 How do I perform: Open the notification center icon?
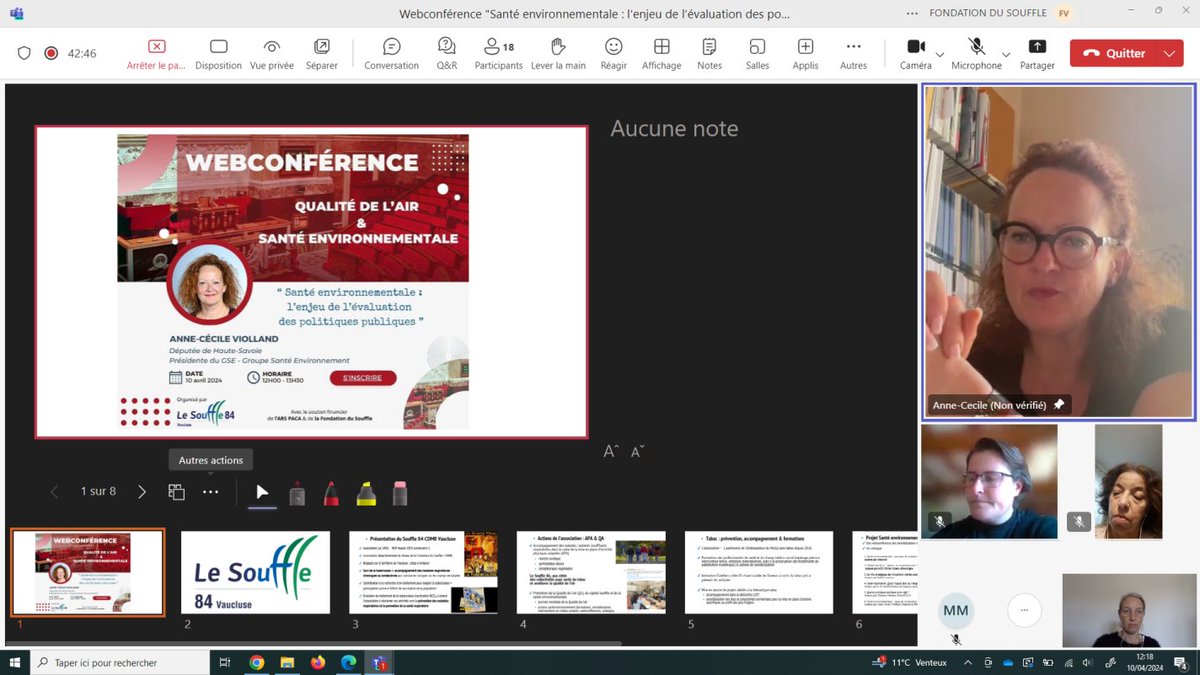pyautogui.click(x=1181, y=662)
